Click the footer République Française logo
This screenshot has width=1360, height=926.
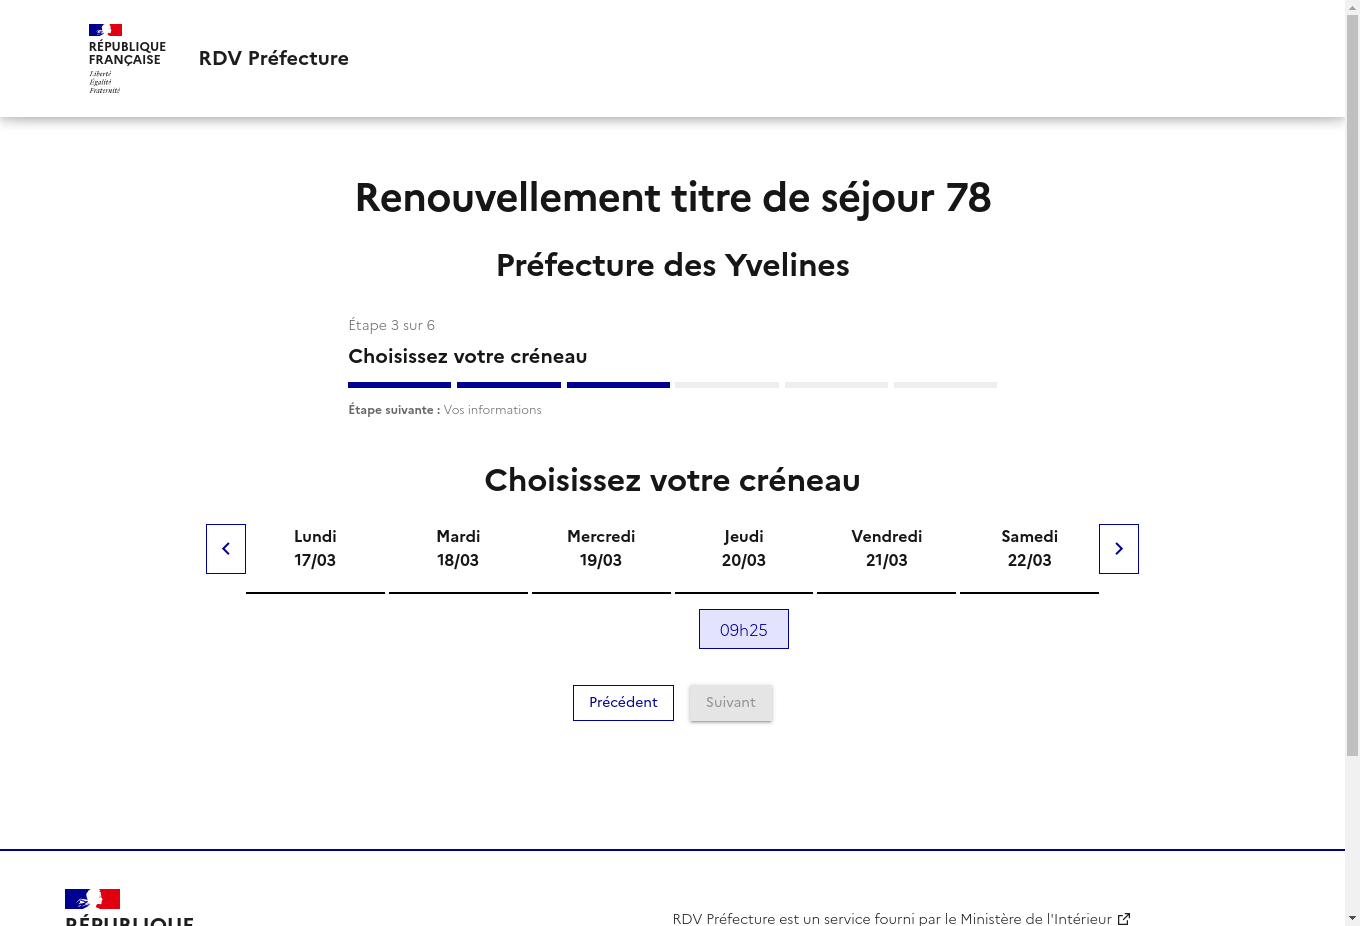pyautogui.click(x=129, y=906)
